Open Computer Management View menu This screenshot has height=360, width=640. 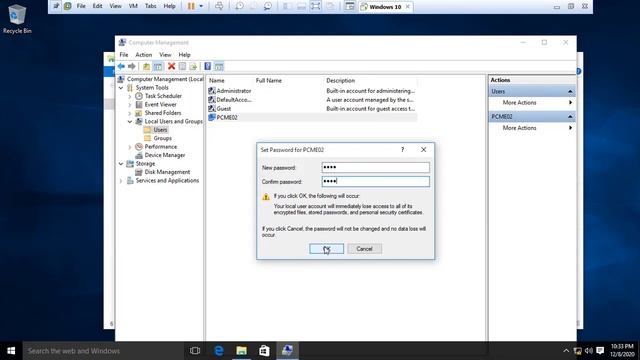coord(165,55)
